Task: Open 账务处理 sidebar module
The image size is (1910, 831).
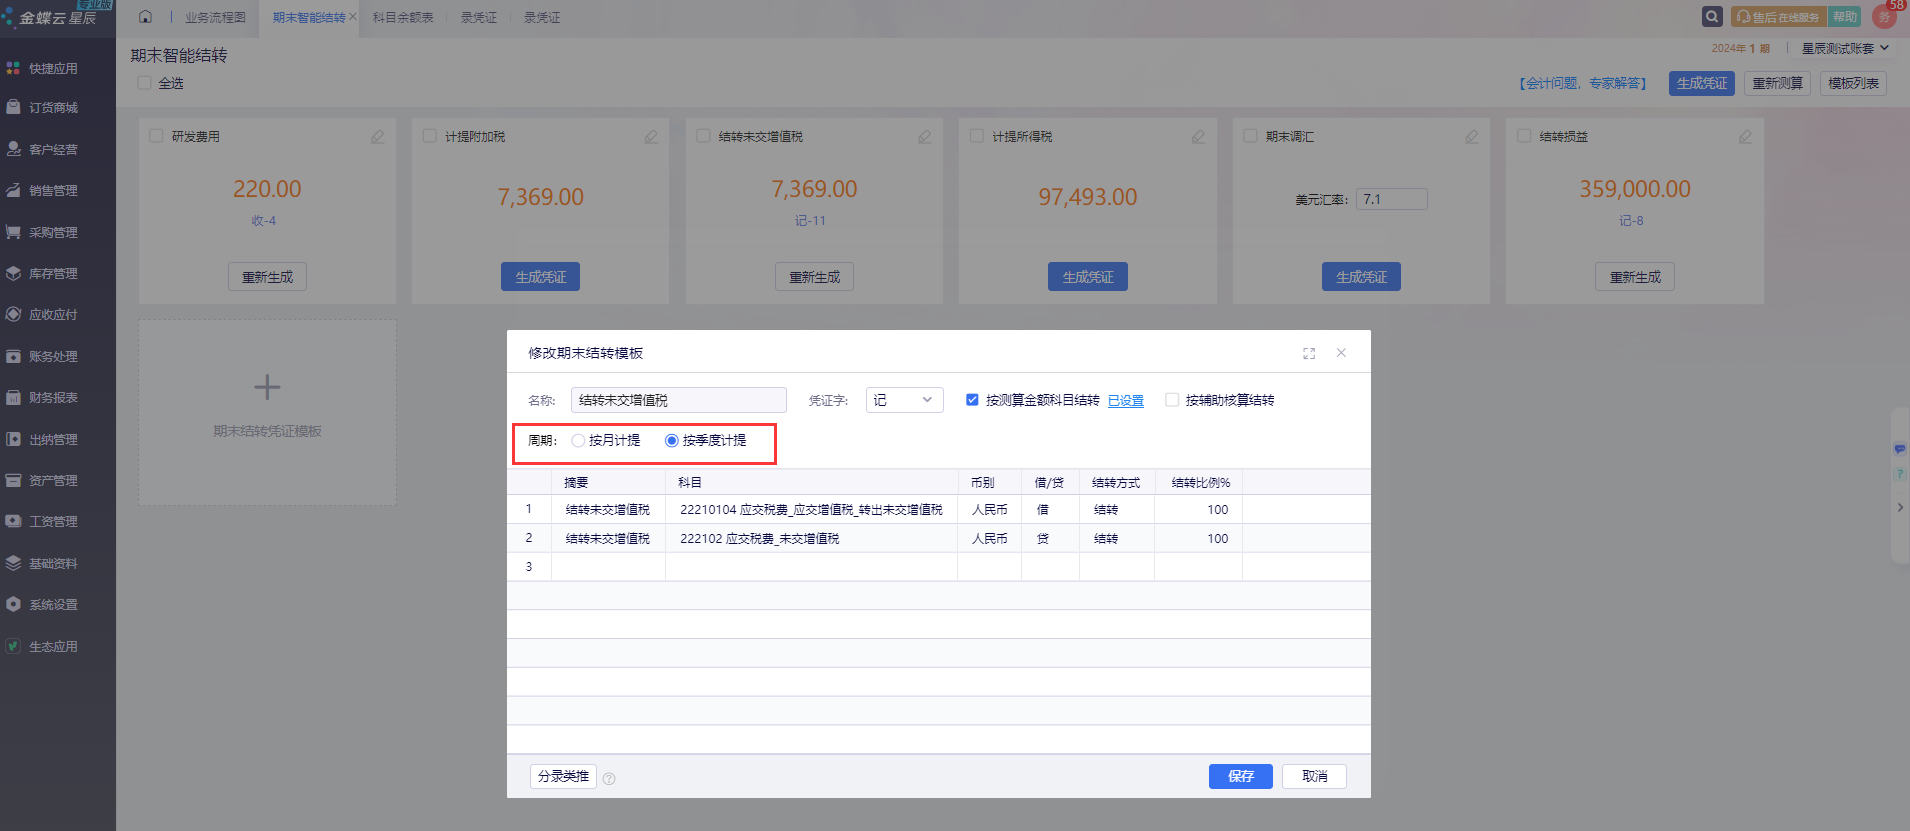Action: point(41,356)
